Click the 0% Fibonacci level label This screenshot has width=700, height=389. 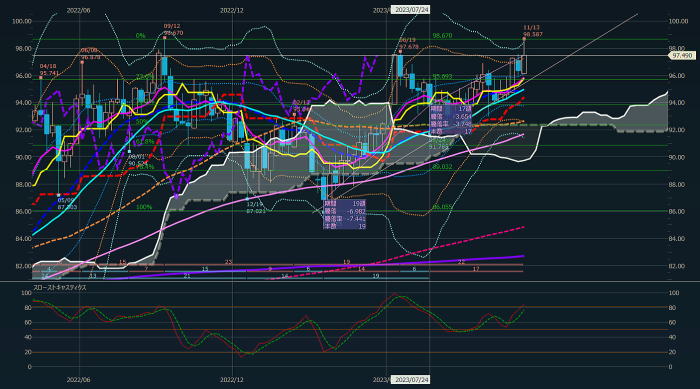pos(140,36)
